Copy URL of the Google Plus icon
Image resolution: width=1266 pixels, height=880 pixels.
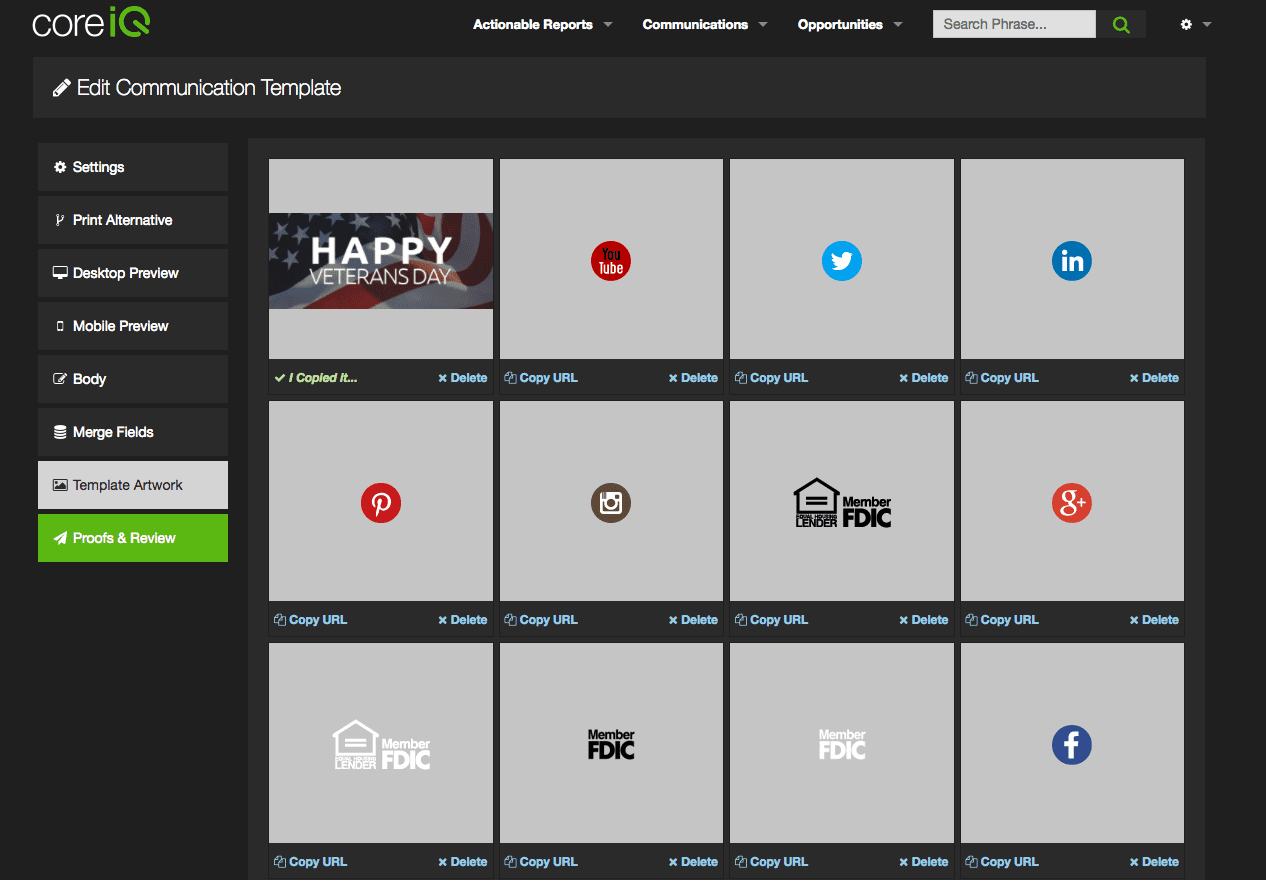[1002, 620]
